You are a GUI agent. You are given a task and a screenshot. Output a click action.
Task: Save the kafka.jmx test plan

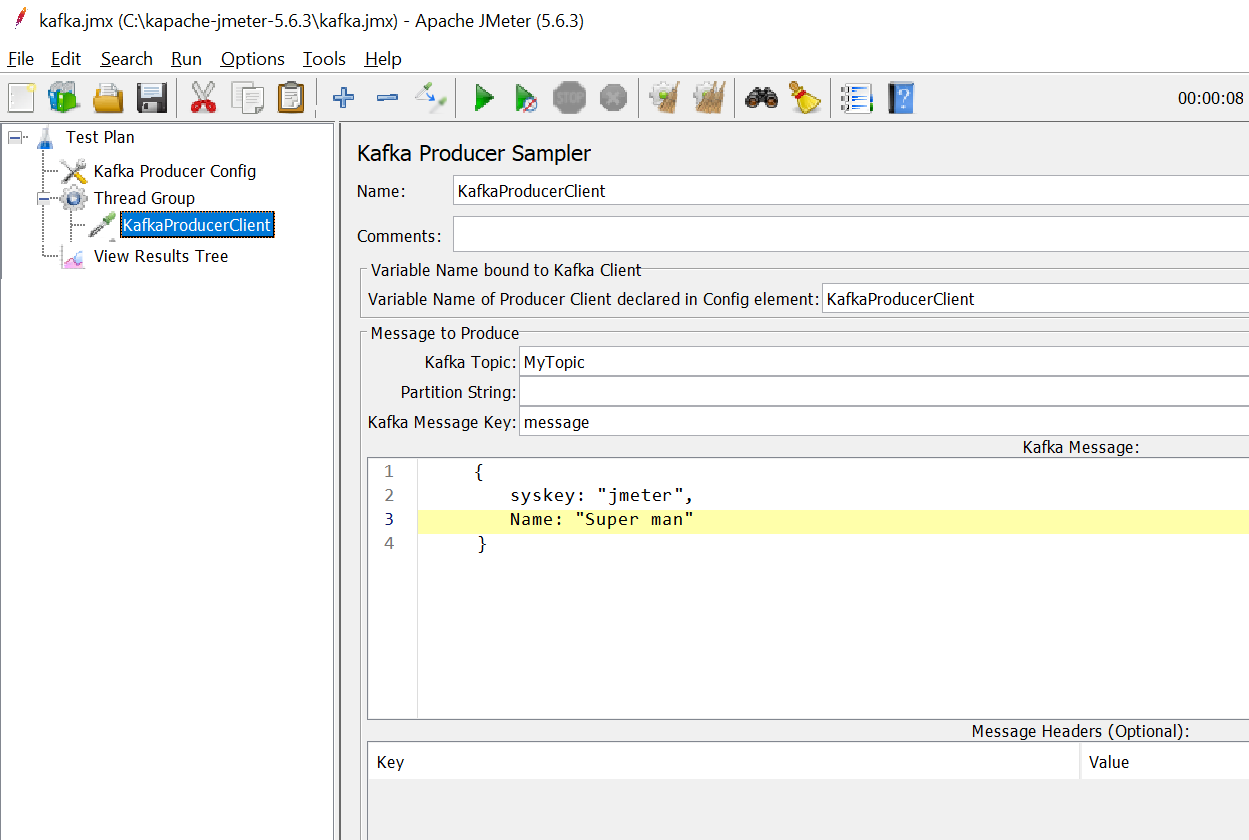(150, 97)
